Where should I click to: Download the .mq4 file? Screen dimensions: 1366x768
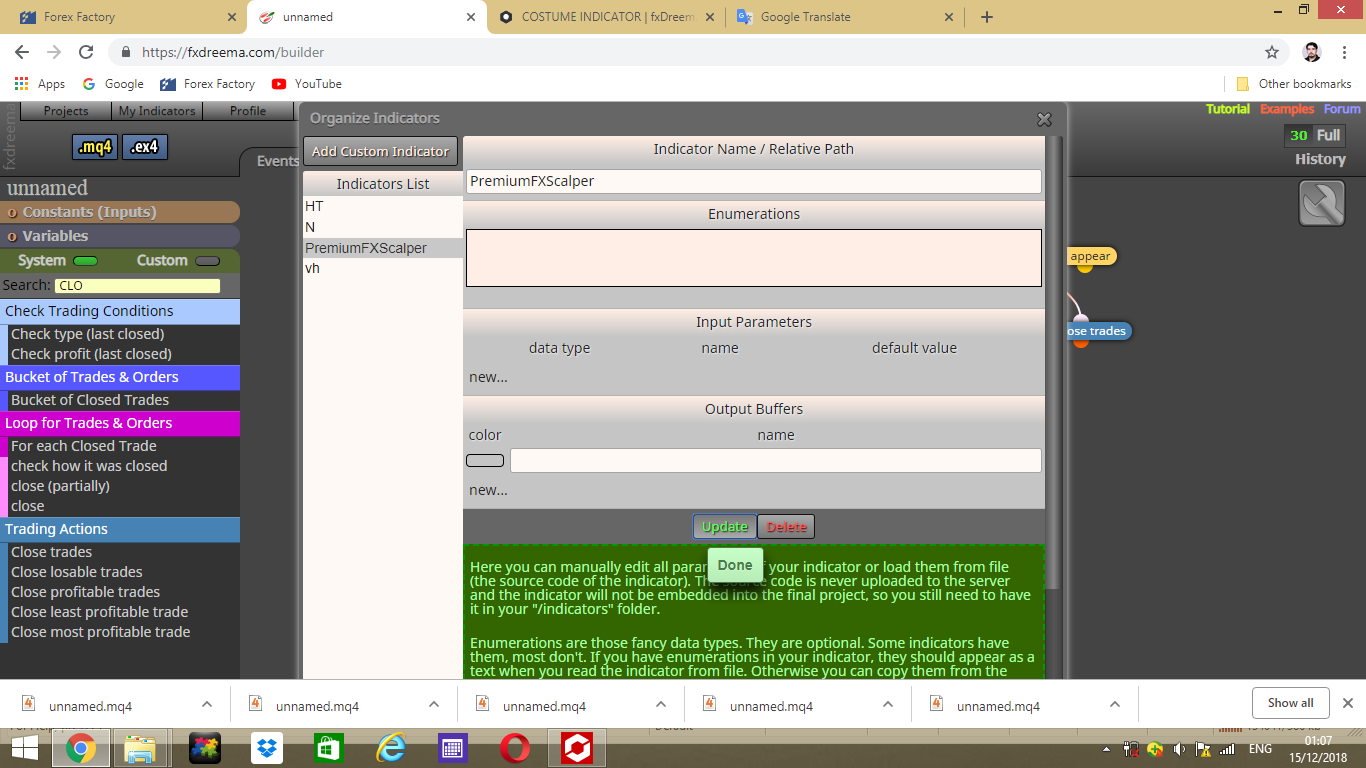point(95,148)
